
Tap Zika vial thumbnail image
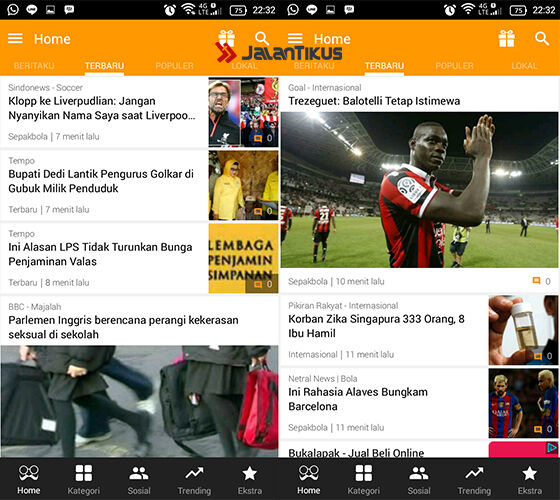tap(523, 330)
